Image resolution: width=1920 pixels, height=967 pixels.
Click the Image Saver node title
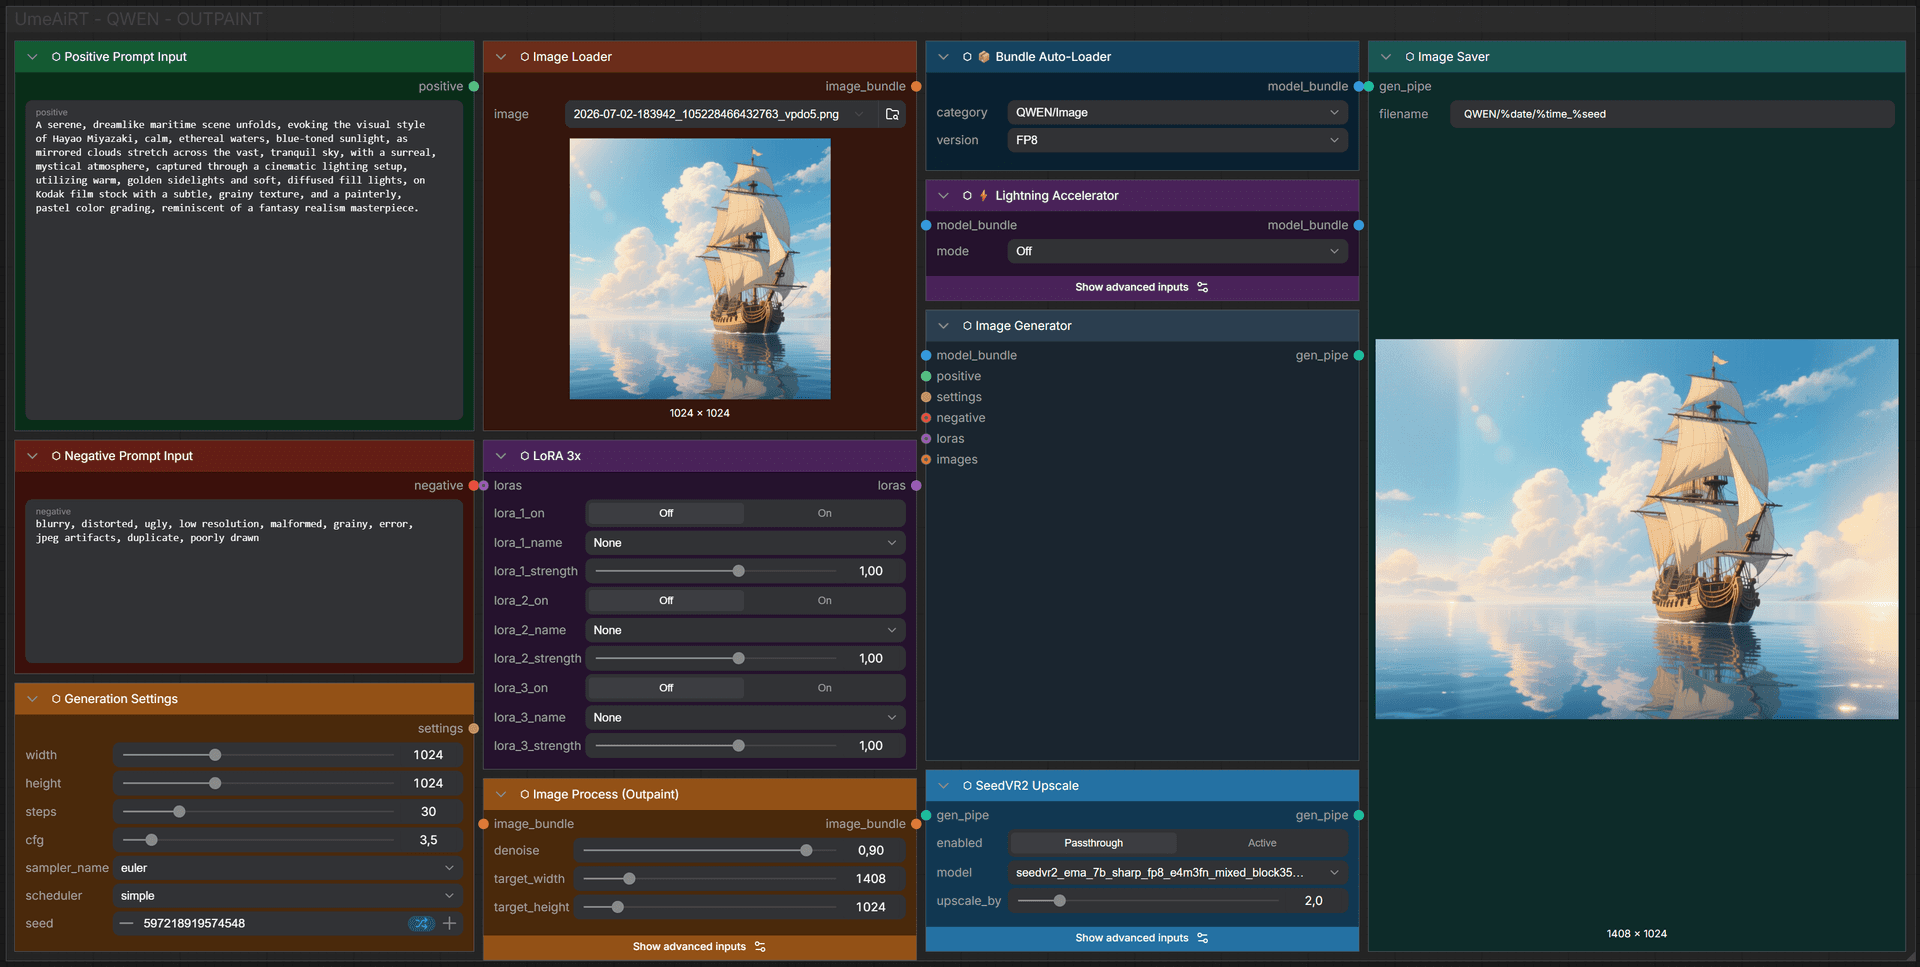coord(1453,57)
